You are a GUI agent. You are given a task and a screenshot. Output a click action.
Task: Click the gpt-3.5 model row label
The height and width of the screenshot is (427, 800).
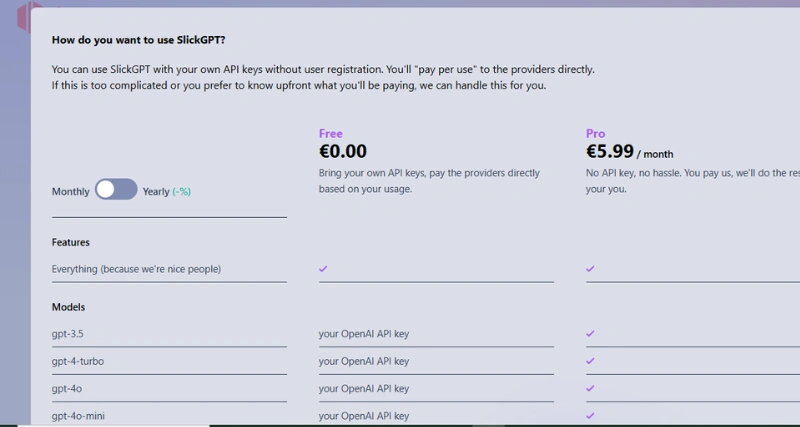[x=67, y=334]
